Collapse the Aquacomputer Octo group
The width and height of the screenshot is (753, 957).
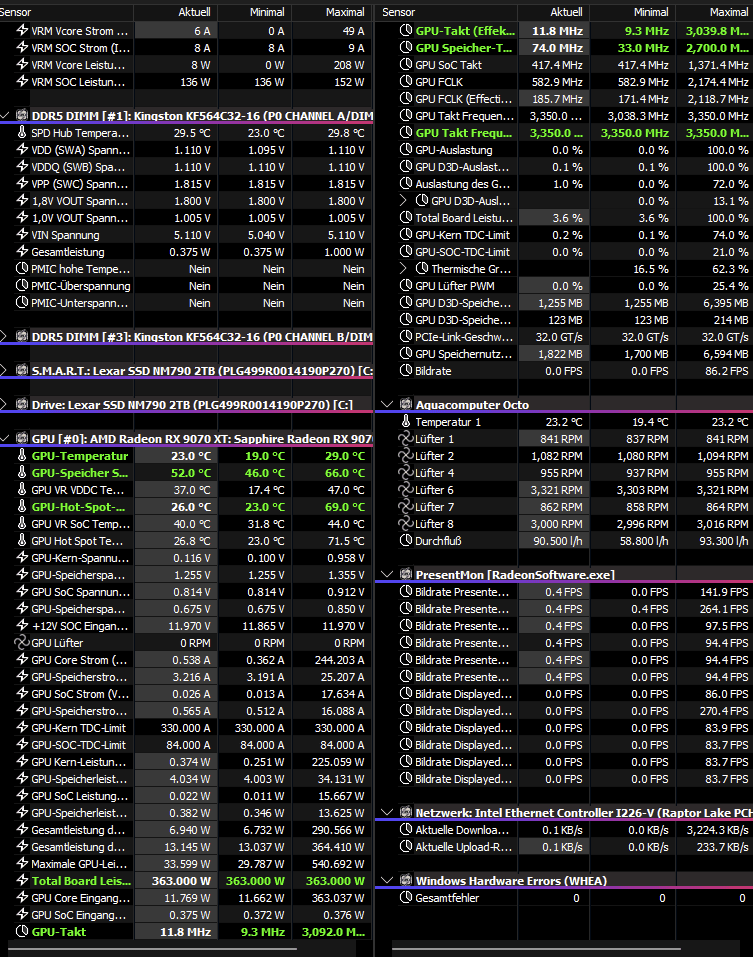point(387,404)
